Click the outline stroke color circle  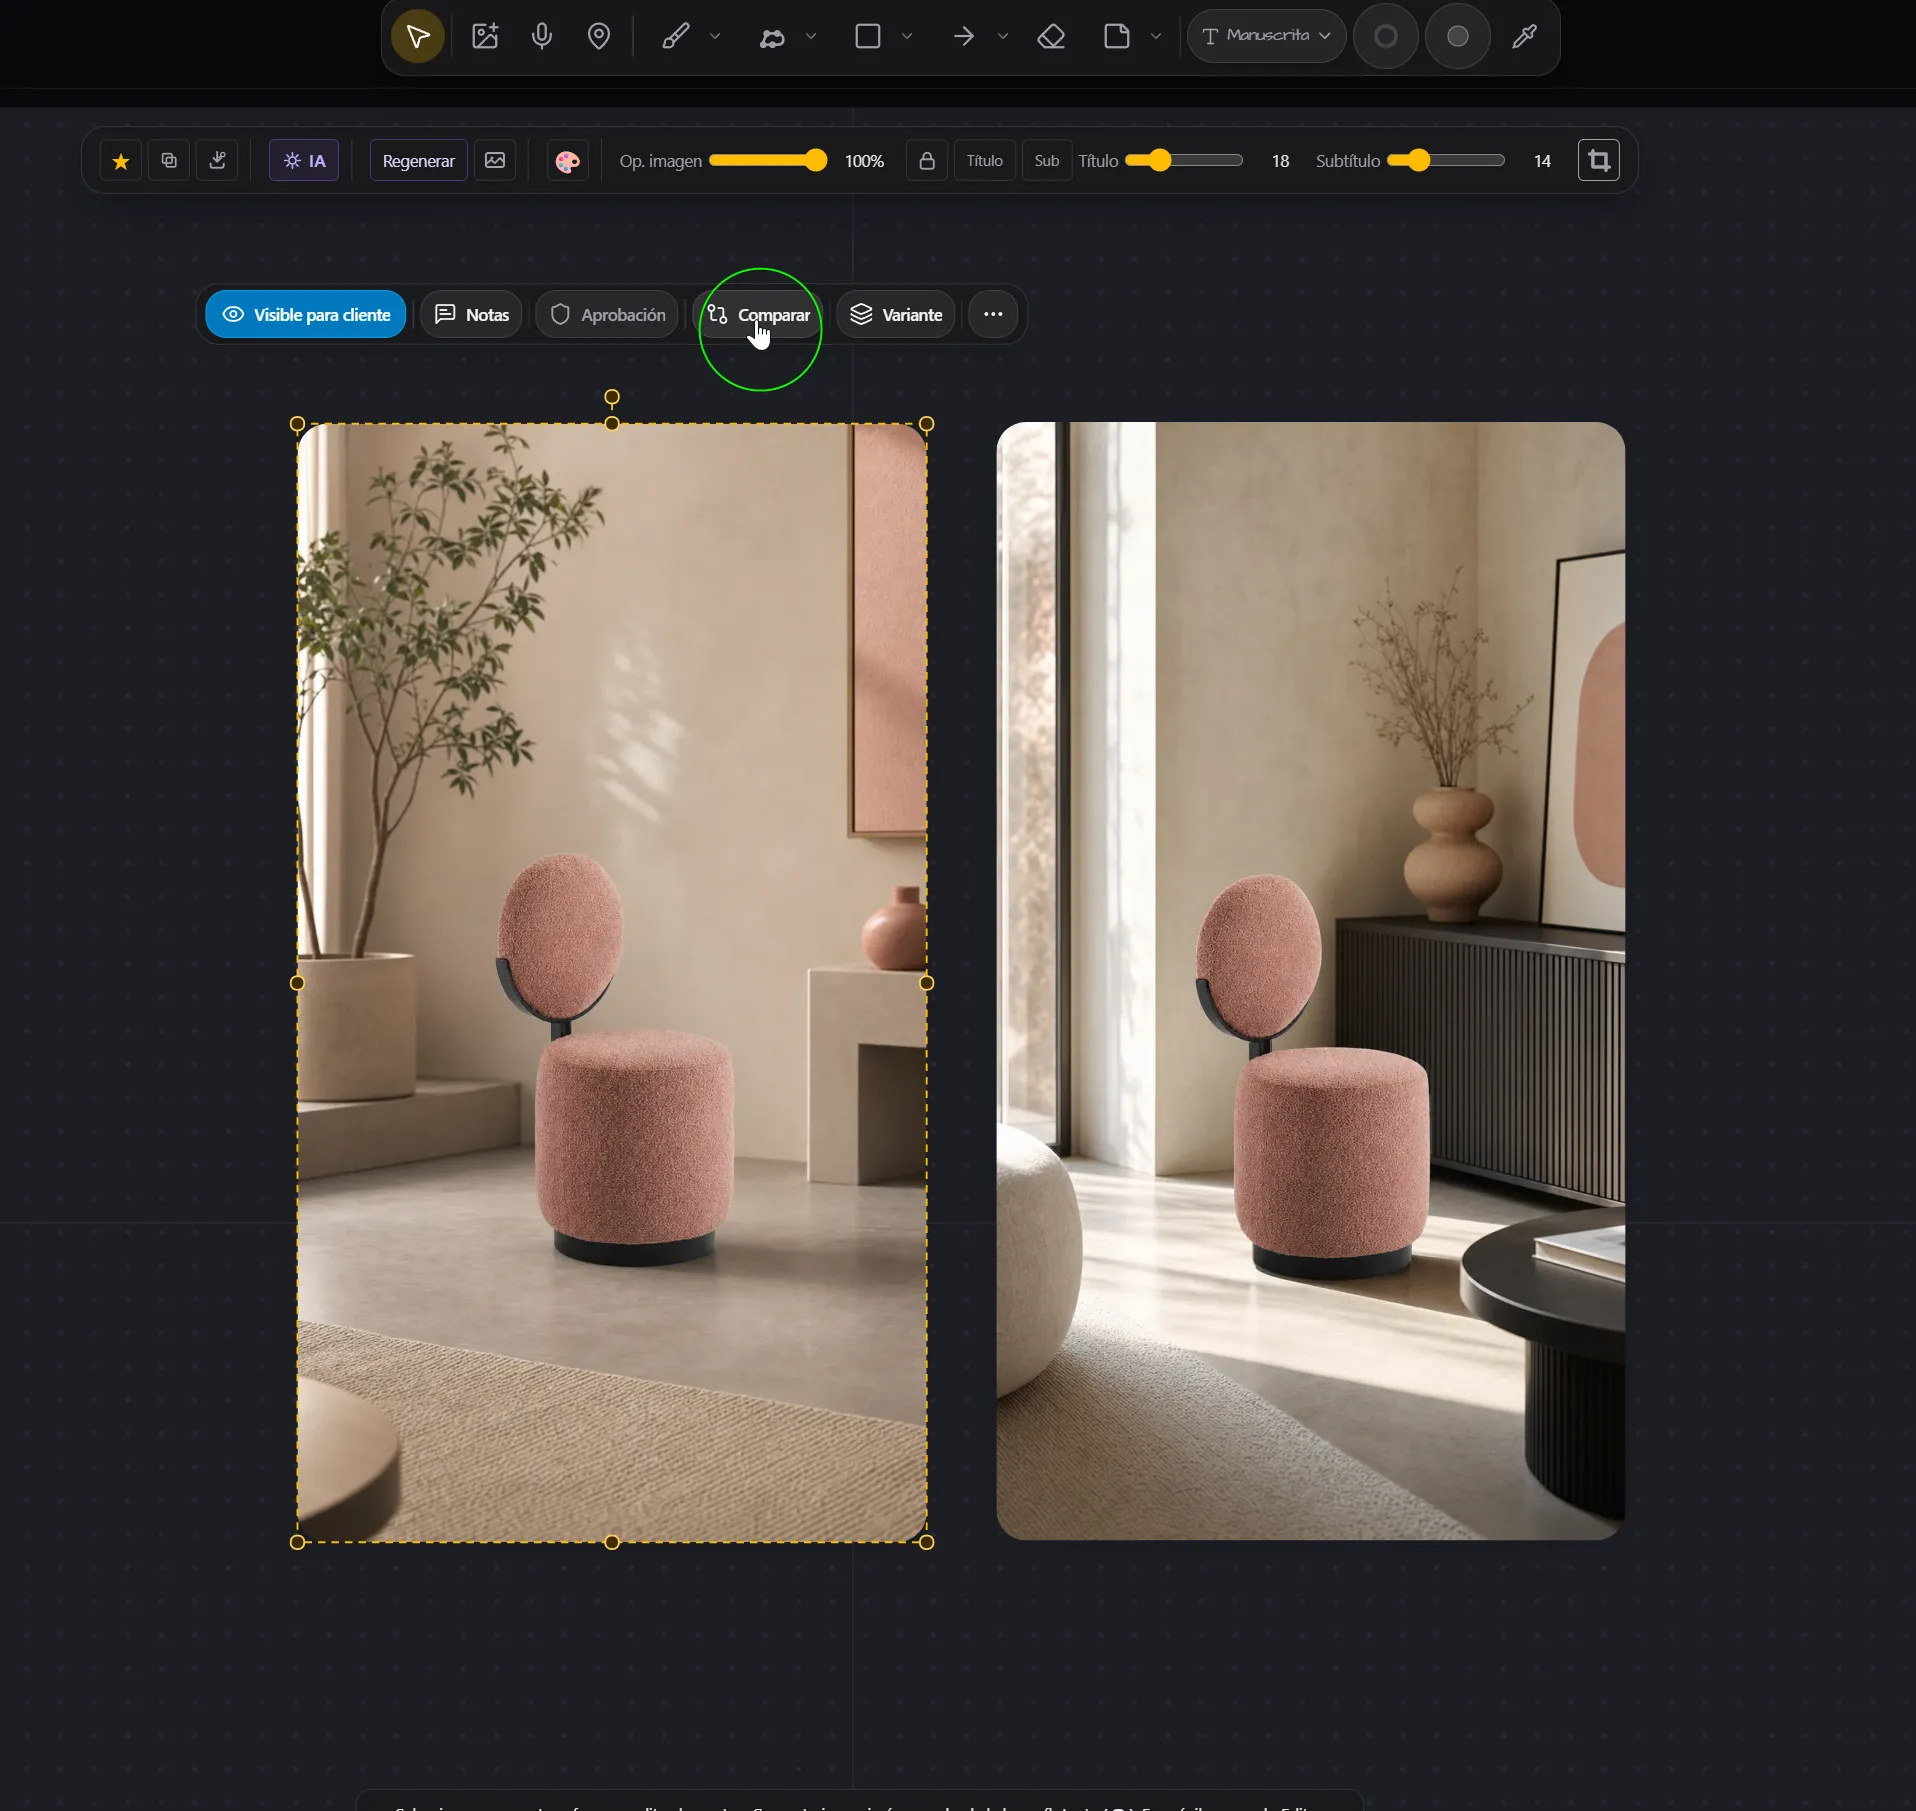(x=1386, y=37)
